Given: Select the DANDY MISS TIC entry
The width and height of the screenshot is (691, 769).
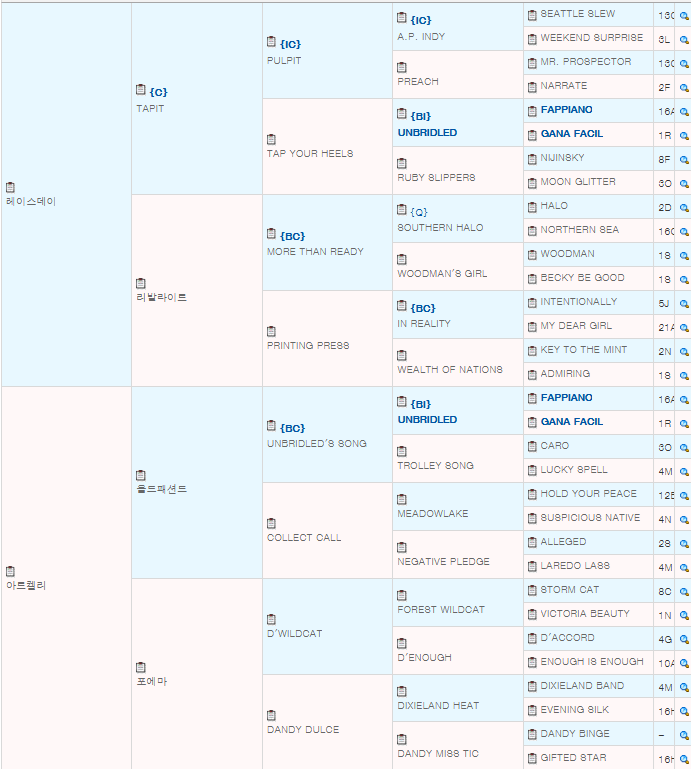Looking at the screenshot, I should pyautogui.click(x=438, y=754).
